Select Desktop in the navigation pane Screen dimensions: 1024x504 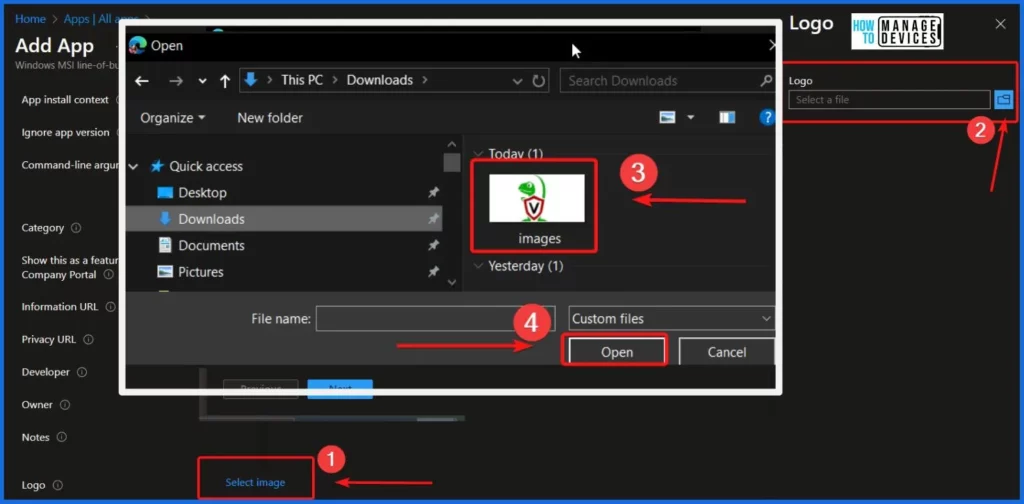pyautogui.click(x=202, y=192)
